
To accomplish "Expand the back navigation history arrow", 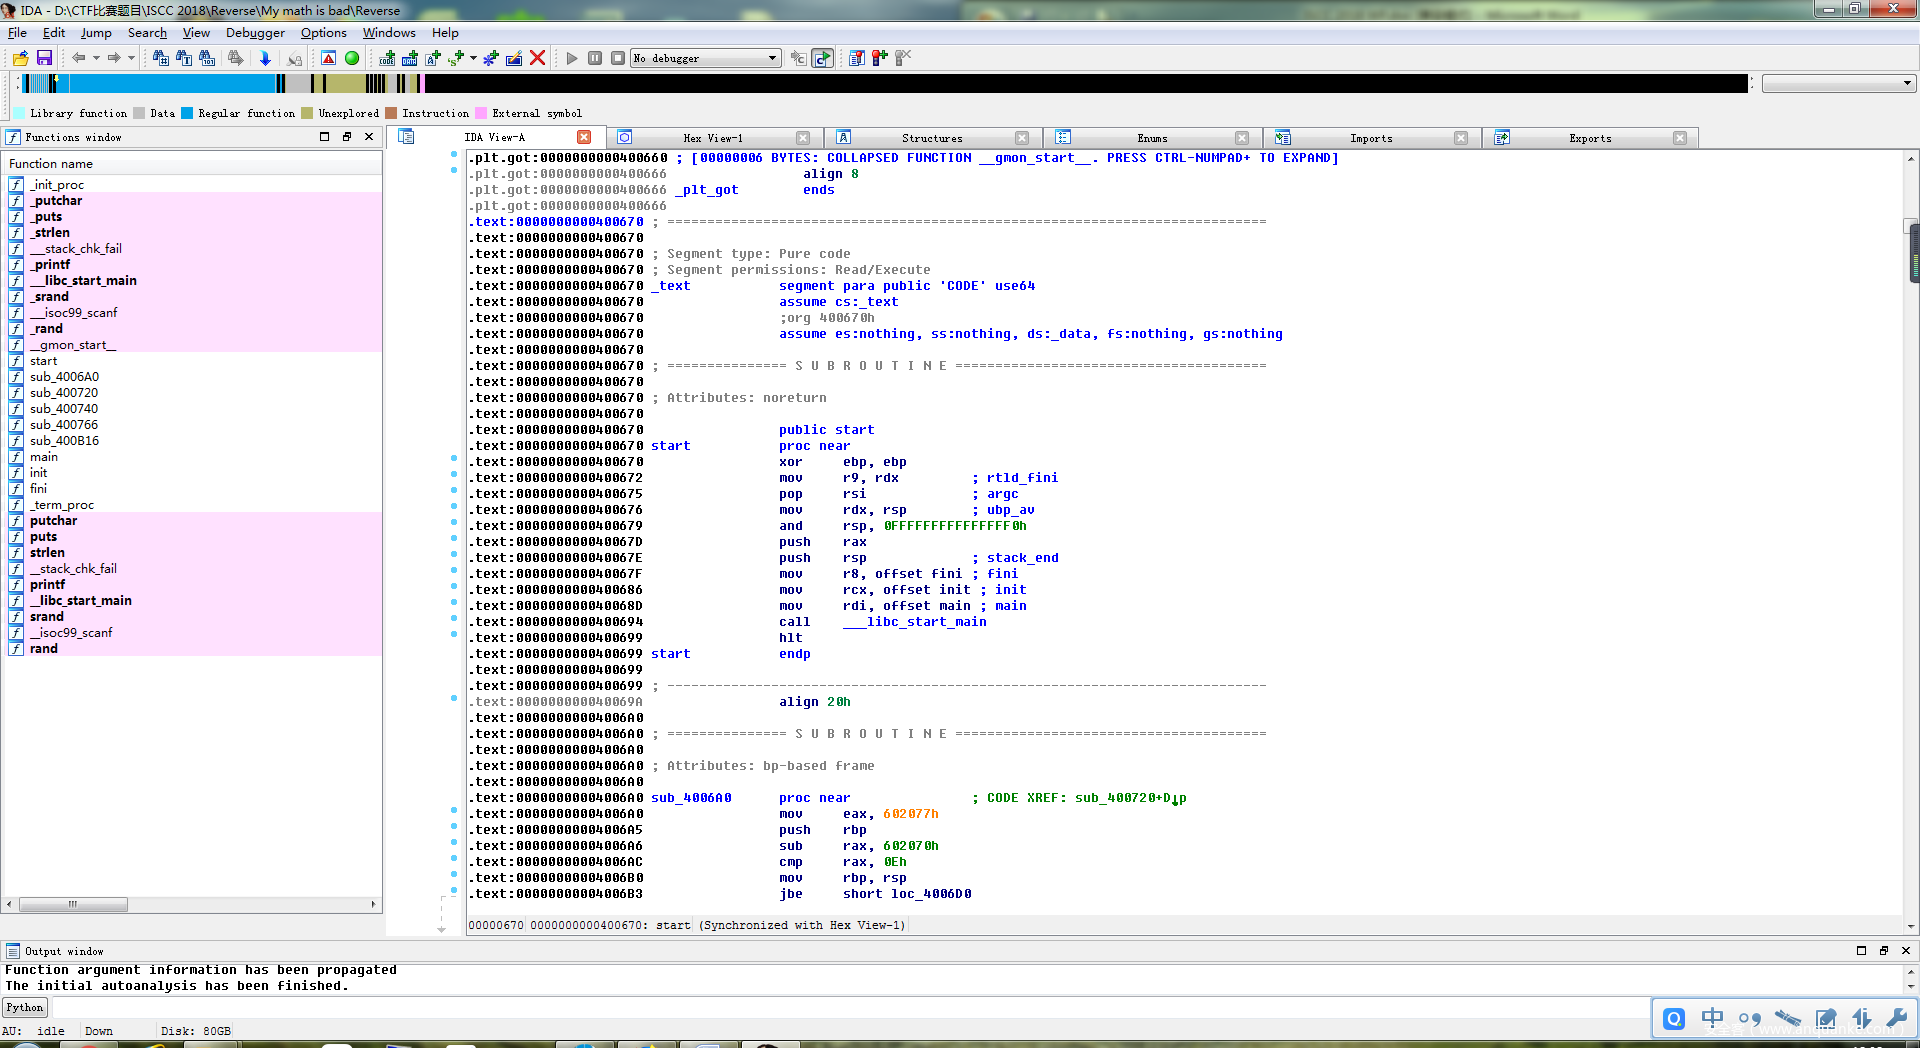I will point(96,58).
